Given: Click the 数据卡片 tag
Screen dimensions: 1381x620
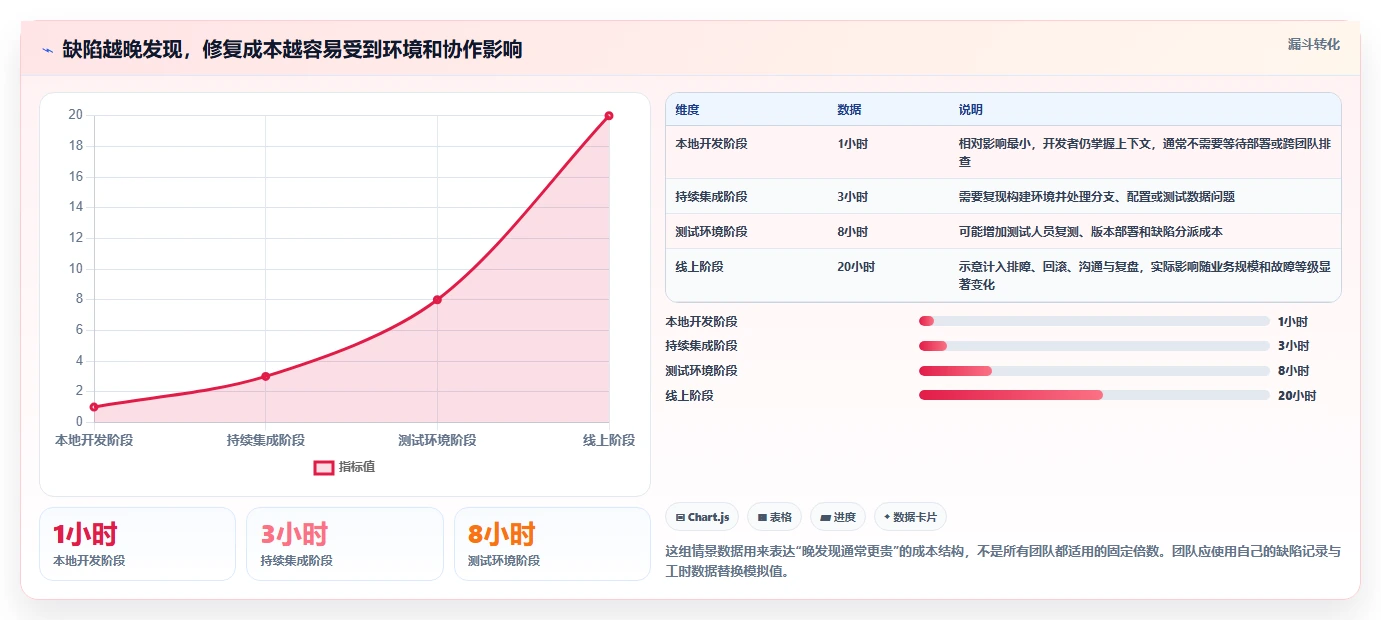Looking at the screenshot, I should click(910, 517).
